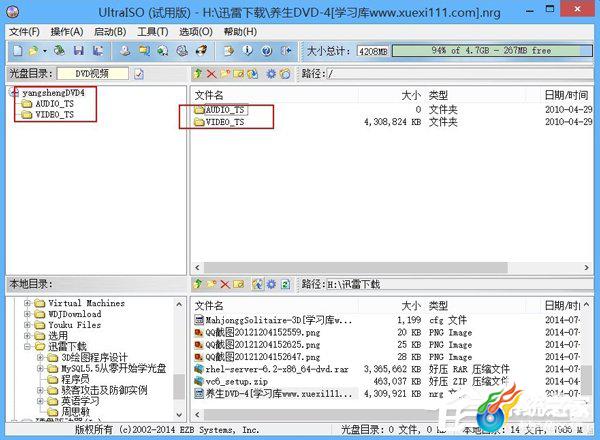Click the blue info Properties toolbar icon
Image resolution: width=600 pixels, height=440 pixels.
click(248, 51)
